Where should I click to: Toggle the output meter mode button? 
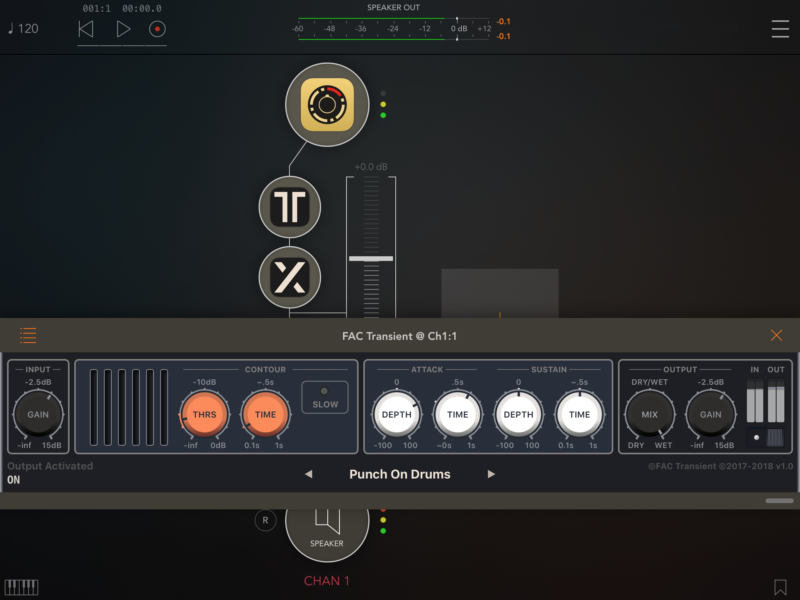pyautogui.click(x=775, y=437)
